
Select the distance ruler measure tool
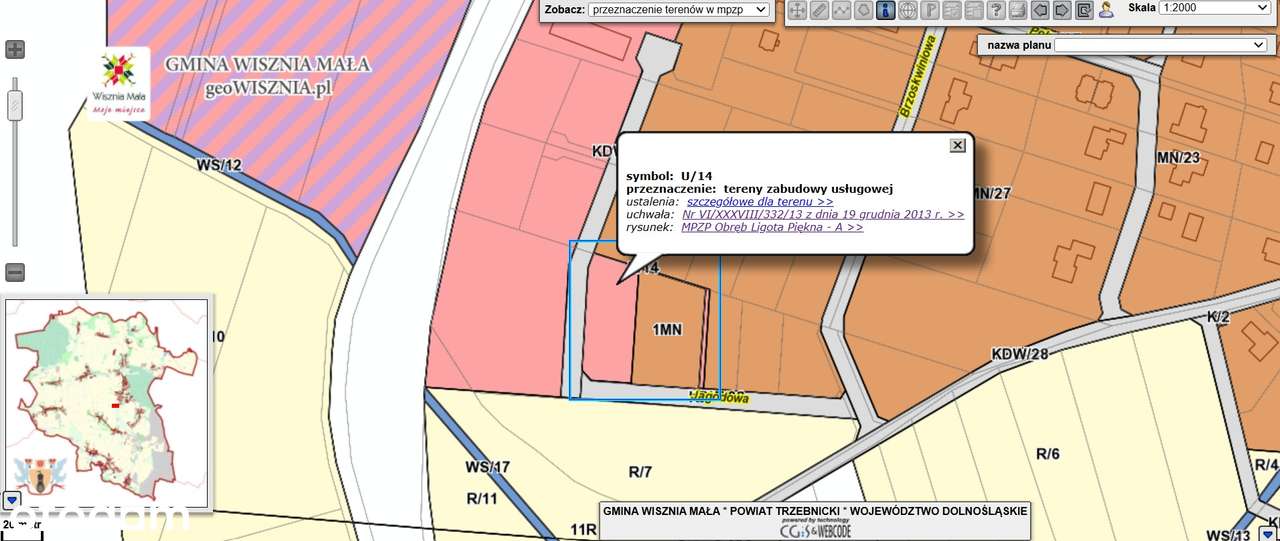click(819, 11)
